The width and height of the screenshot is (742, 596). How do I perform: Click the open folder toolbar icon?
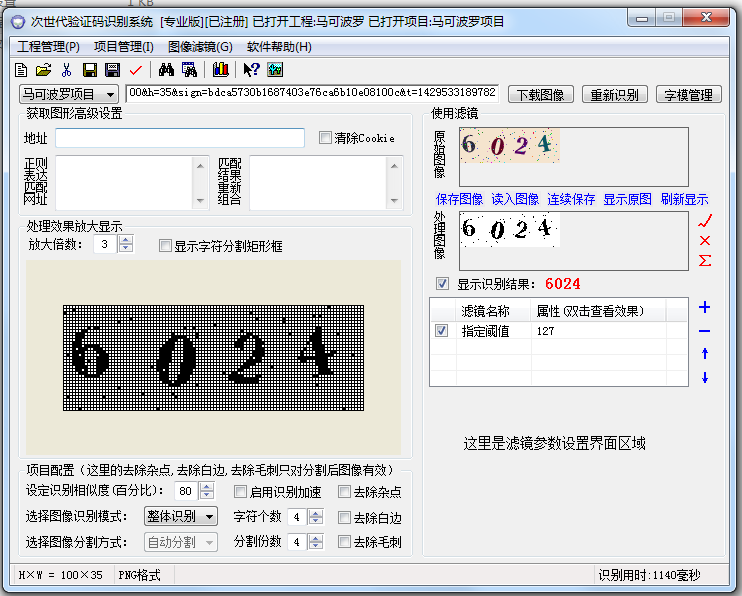tap(43, 70)
